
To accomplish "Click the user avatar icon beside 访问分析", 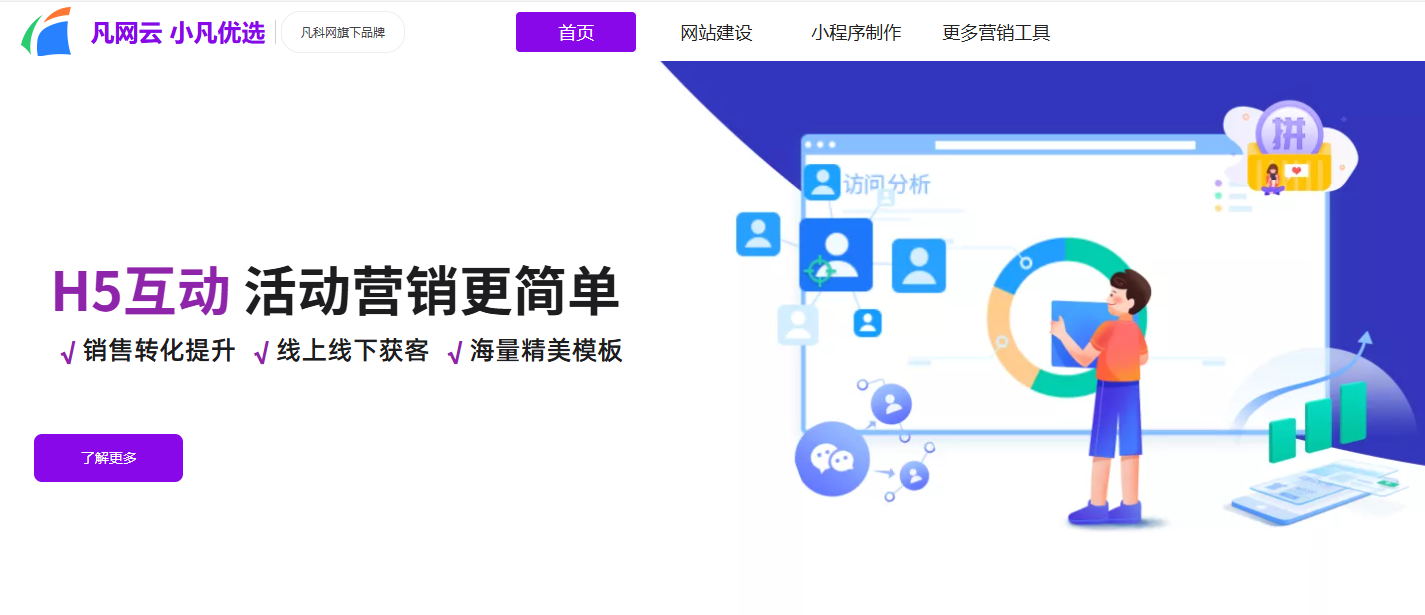I will click(822, 182).
